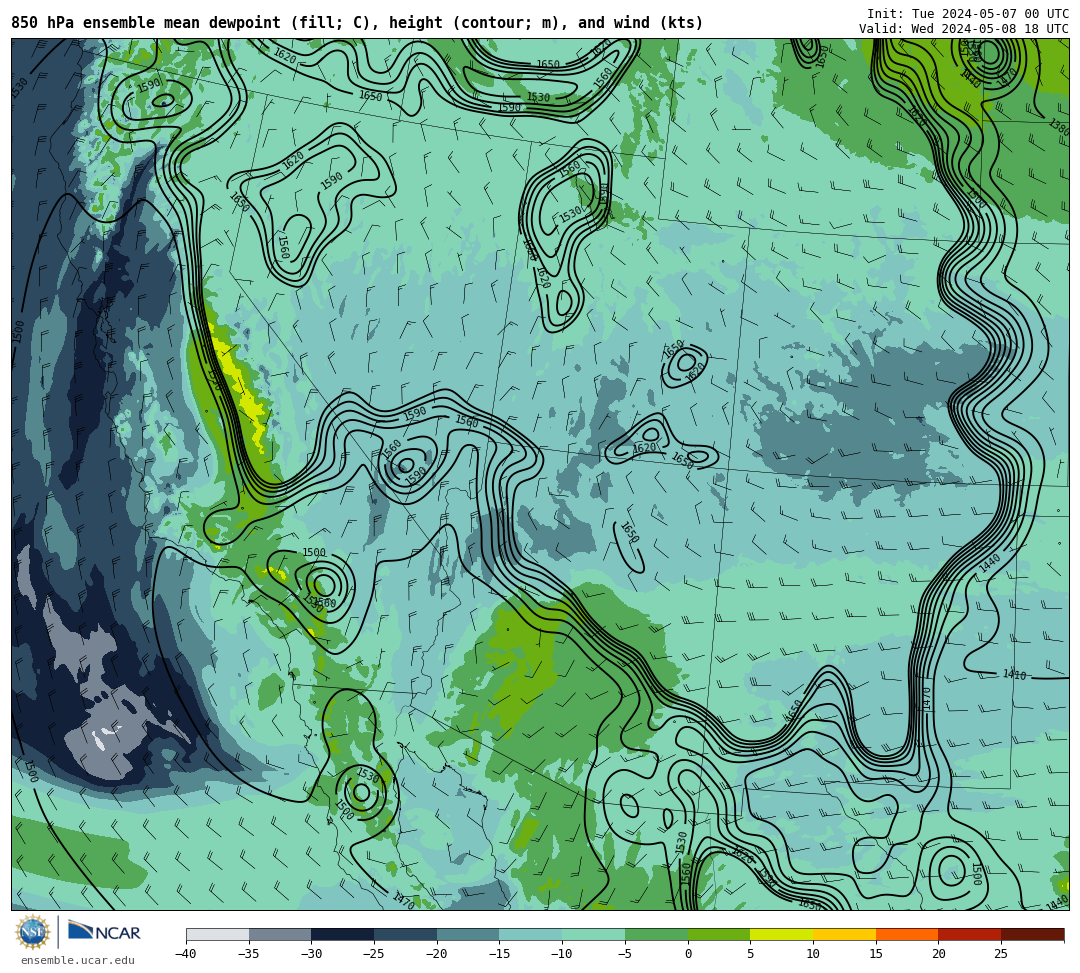Image resolution: width=1080 pixels, height=973 pixels.
Task: Click the 0 to 5 color swatch
Action: [x=719, y=934]
